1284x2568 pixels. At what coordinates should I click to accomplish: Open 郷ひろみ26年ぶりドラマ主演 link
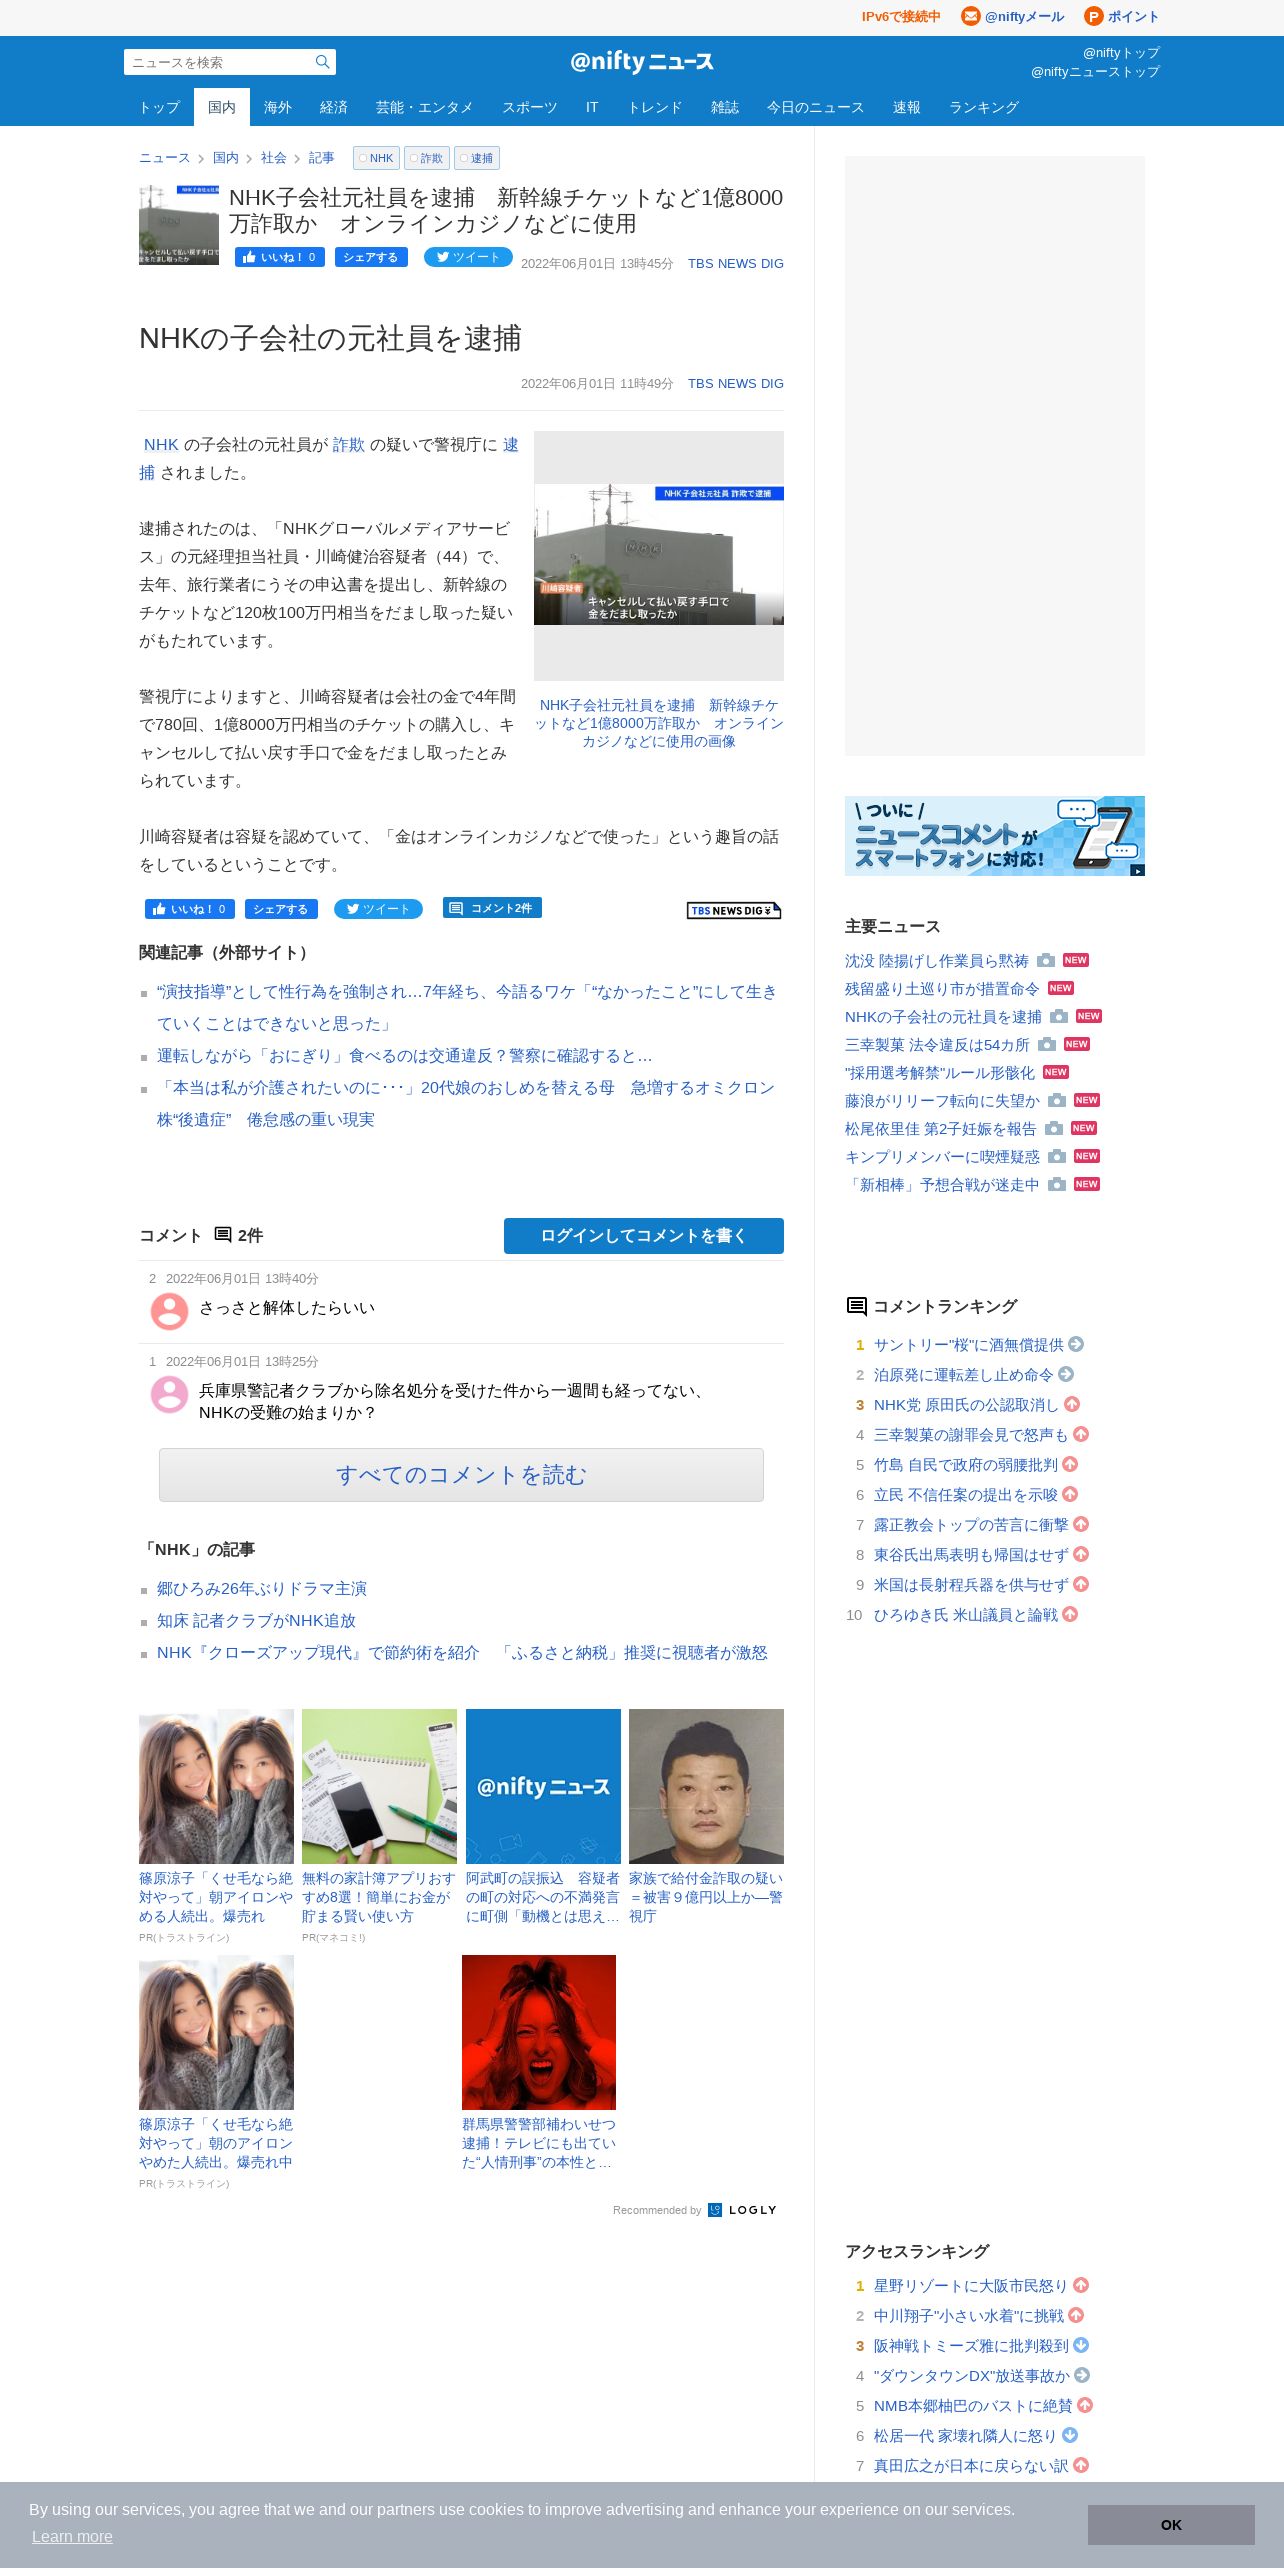click(262, 1589)
